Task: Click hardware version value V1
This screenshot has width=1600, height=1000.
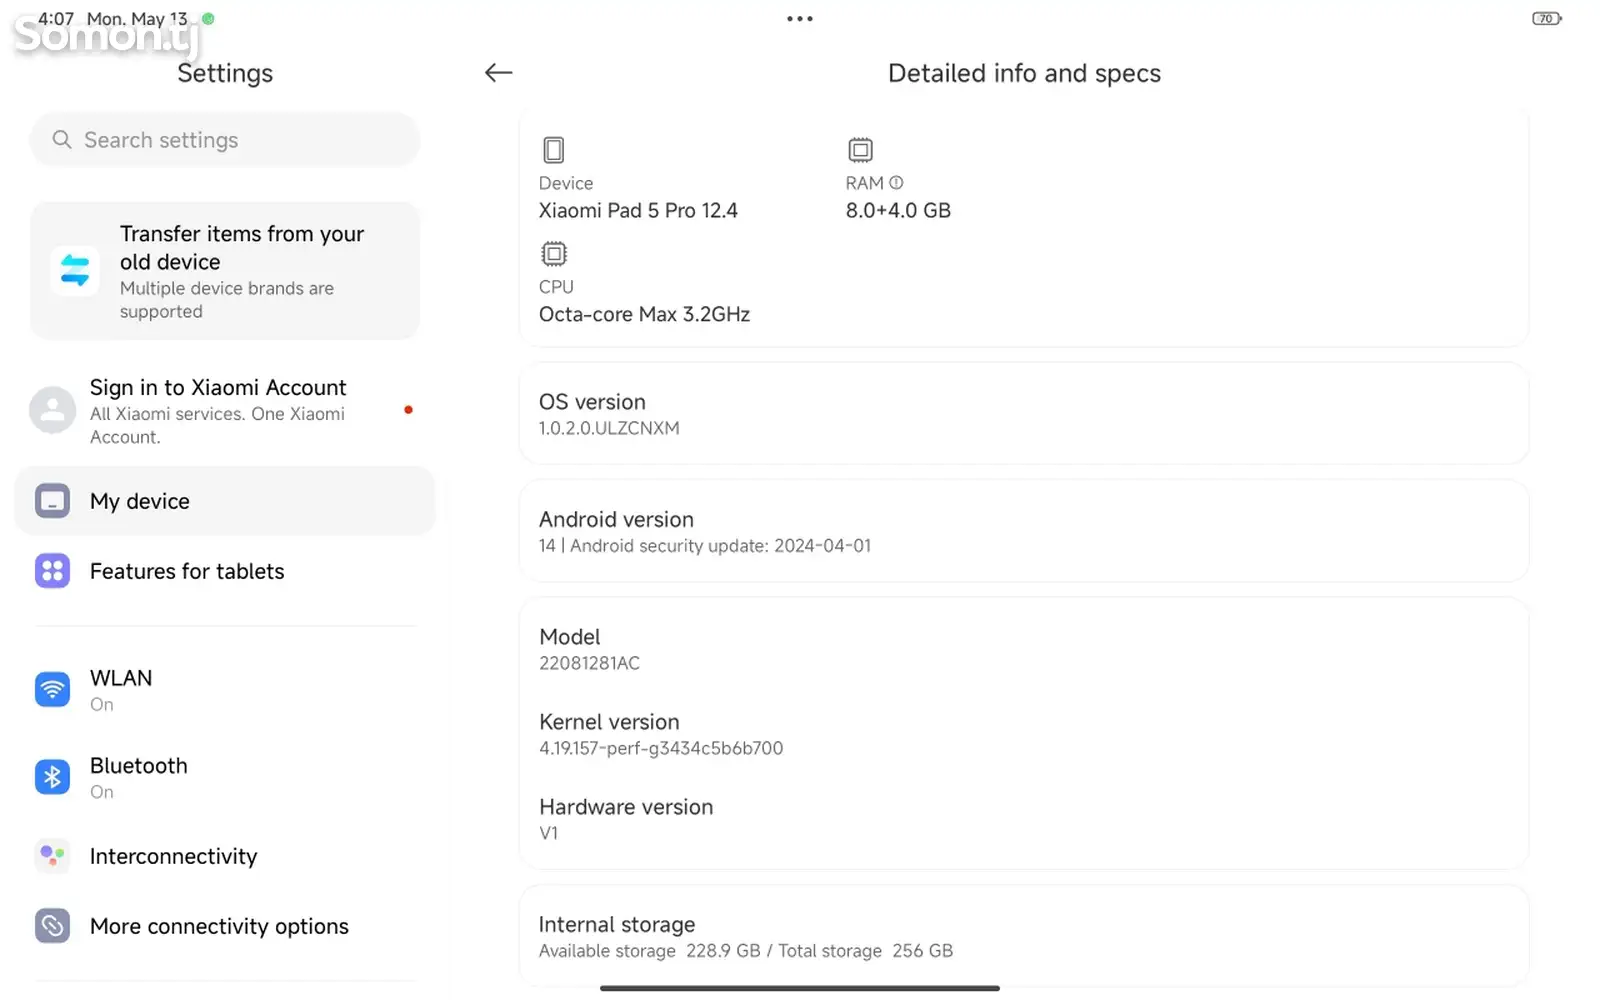Action: click(549, 833)
